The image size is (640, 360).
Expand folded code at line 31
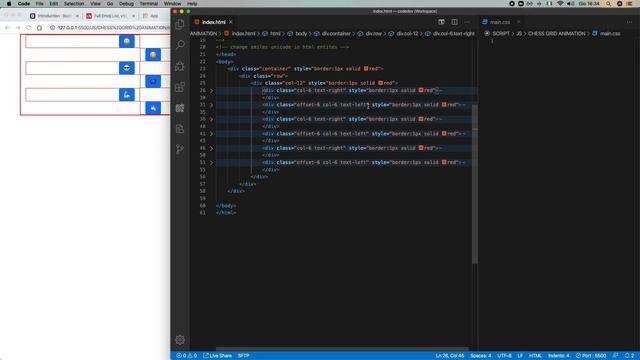pos(211,105)
